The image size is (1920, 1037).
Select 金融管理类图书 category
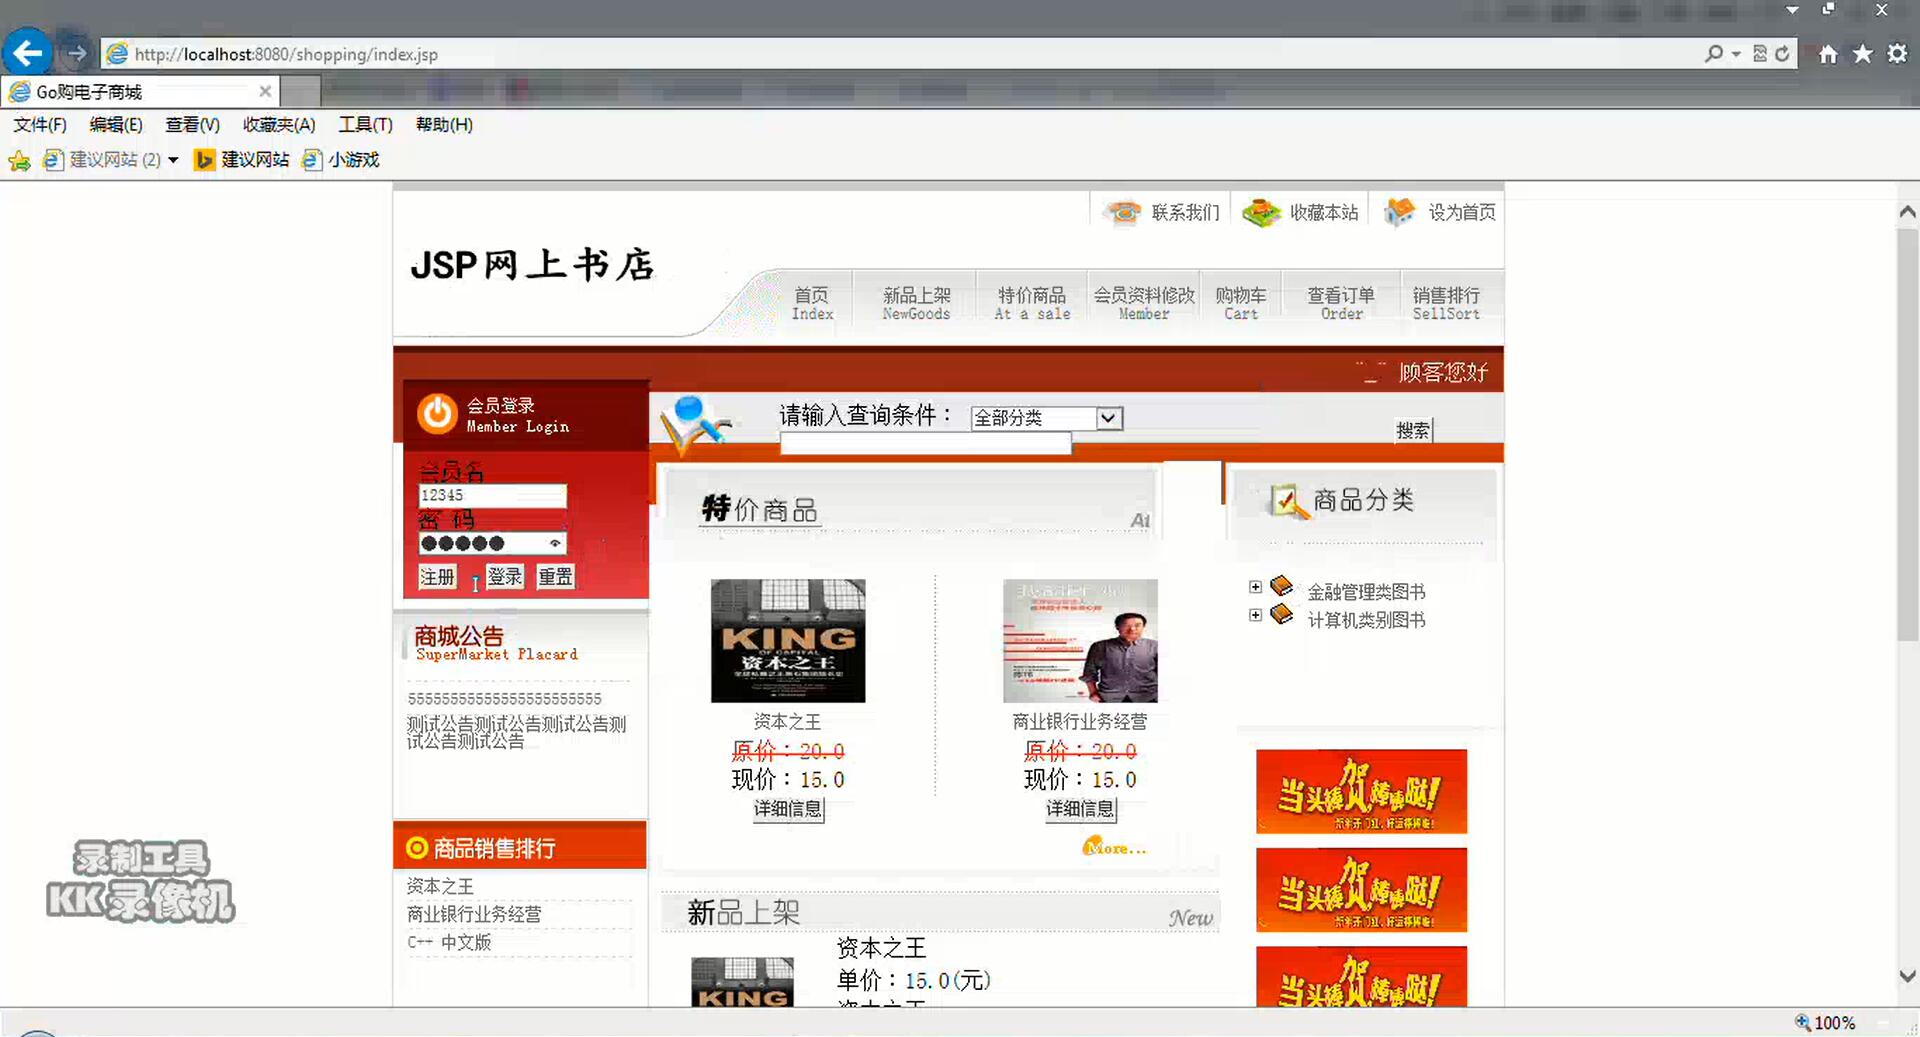pyautogui.click(x=1366, y=592)
